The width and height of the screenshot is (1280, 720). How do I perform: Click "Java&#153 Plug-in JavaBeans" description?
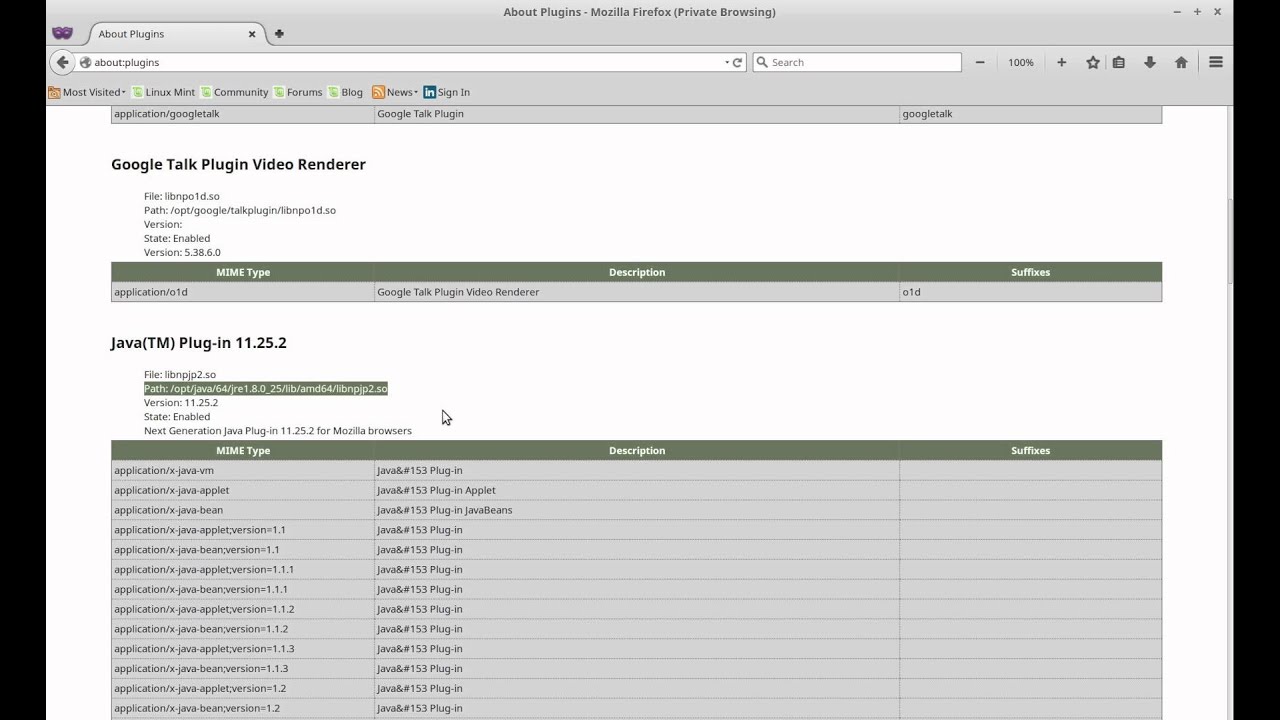click(444, 510)
